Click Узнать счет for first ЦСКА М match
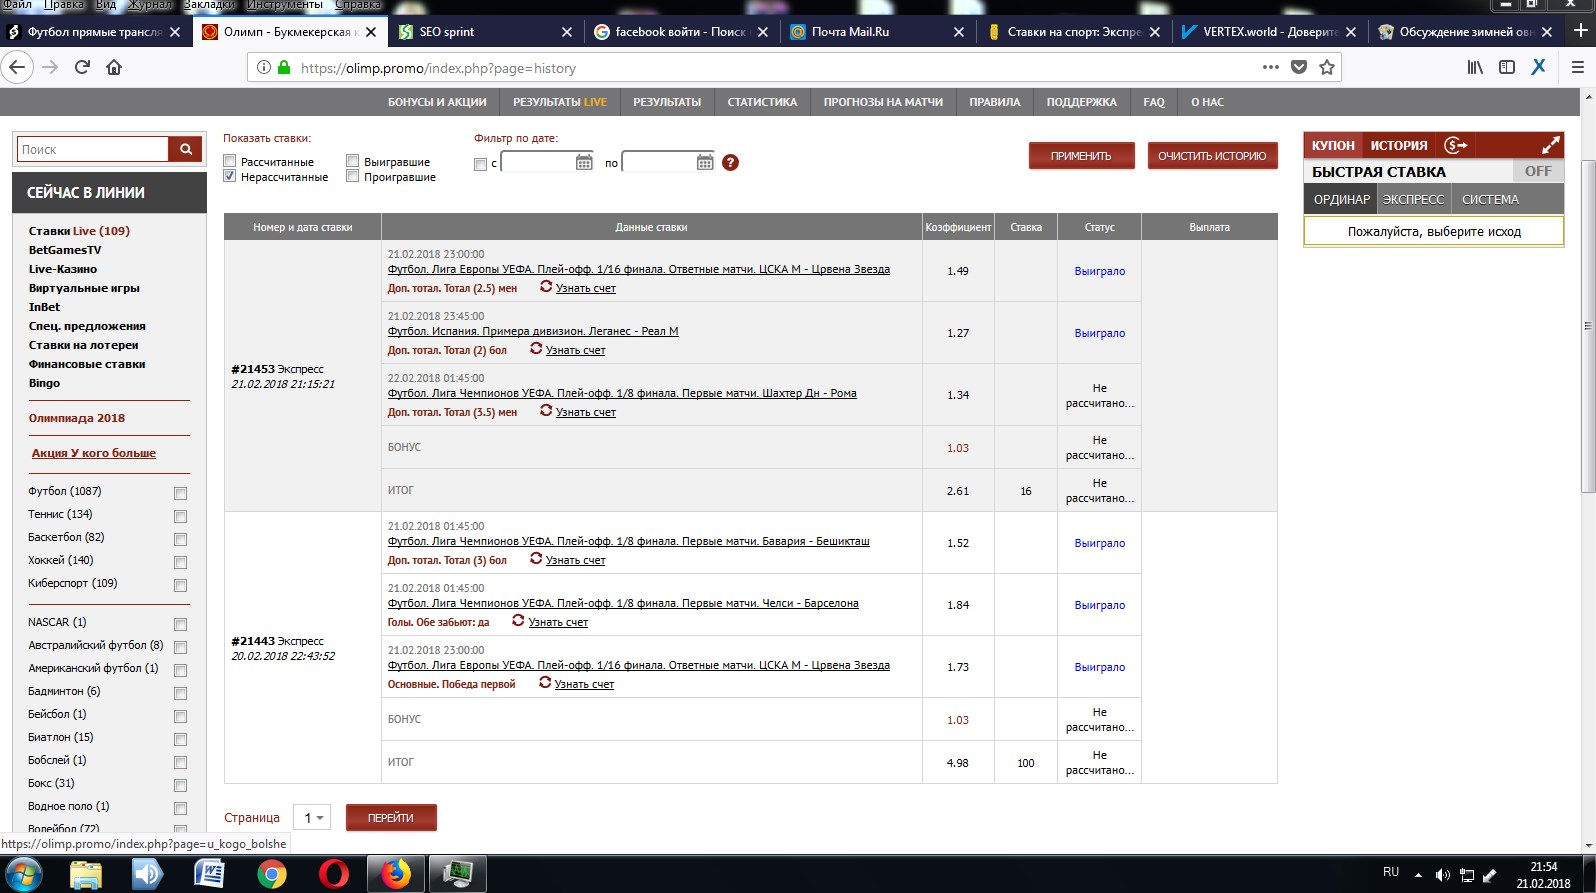Screen dimensions: 1596x893 586,288
